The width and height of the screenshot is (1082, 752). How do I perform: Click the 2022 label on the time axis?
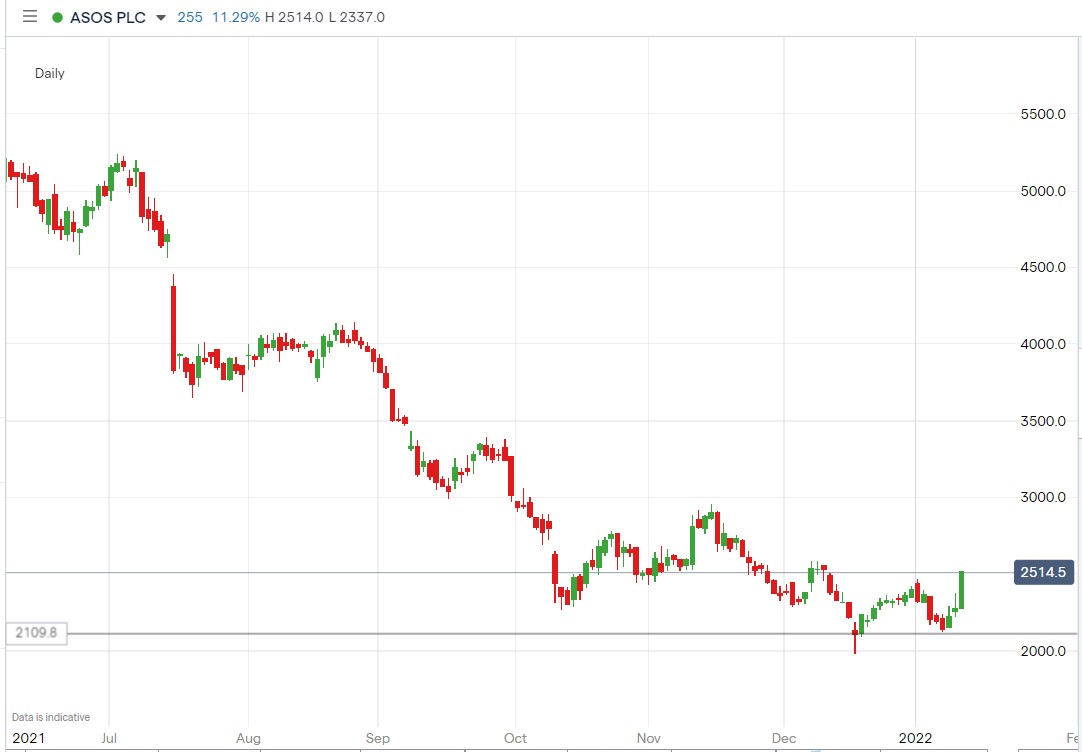(914, 738)
